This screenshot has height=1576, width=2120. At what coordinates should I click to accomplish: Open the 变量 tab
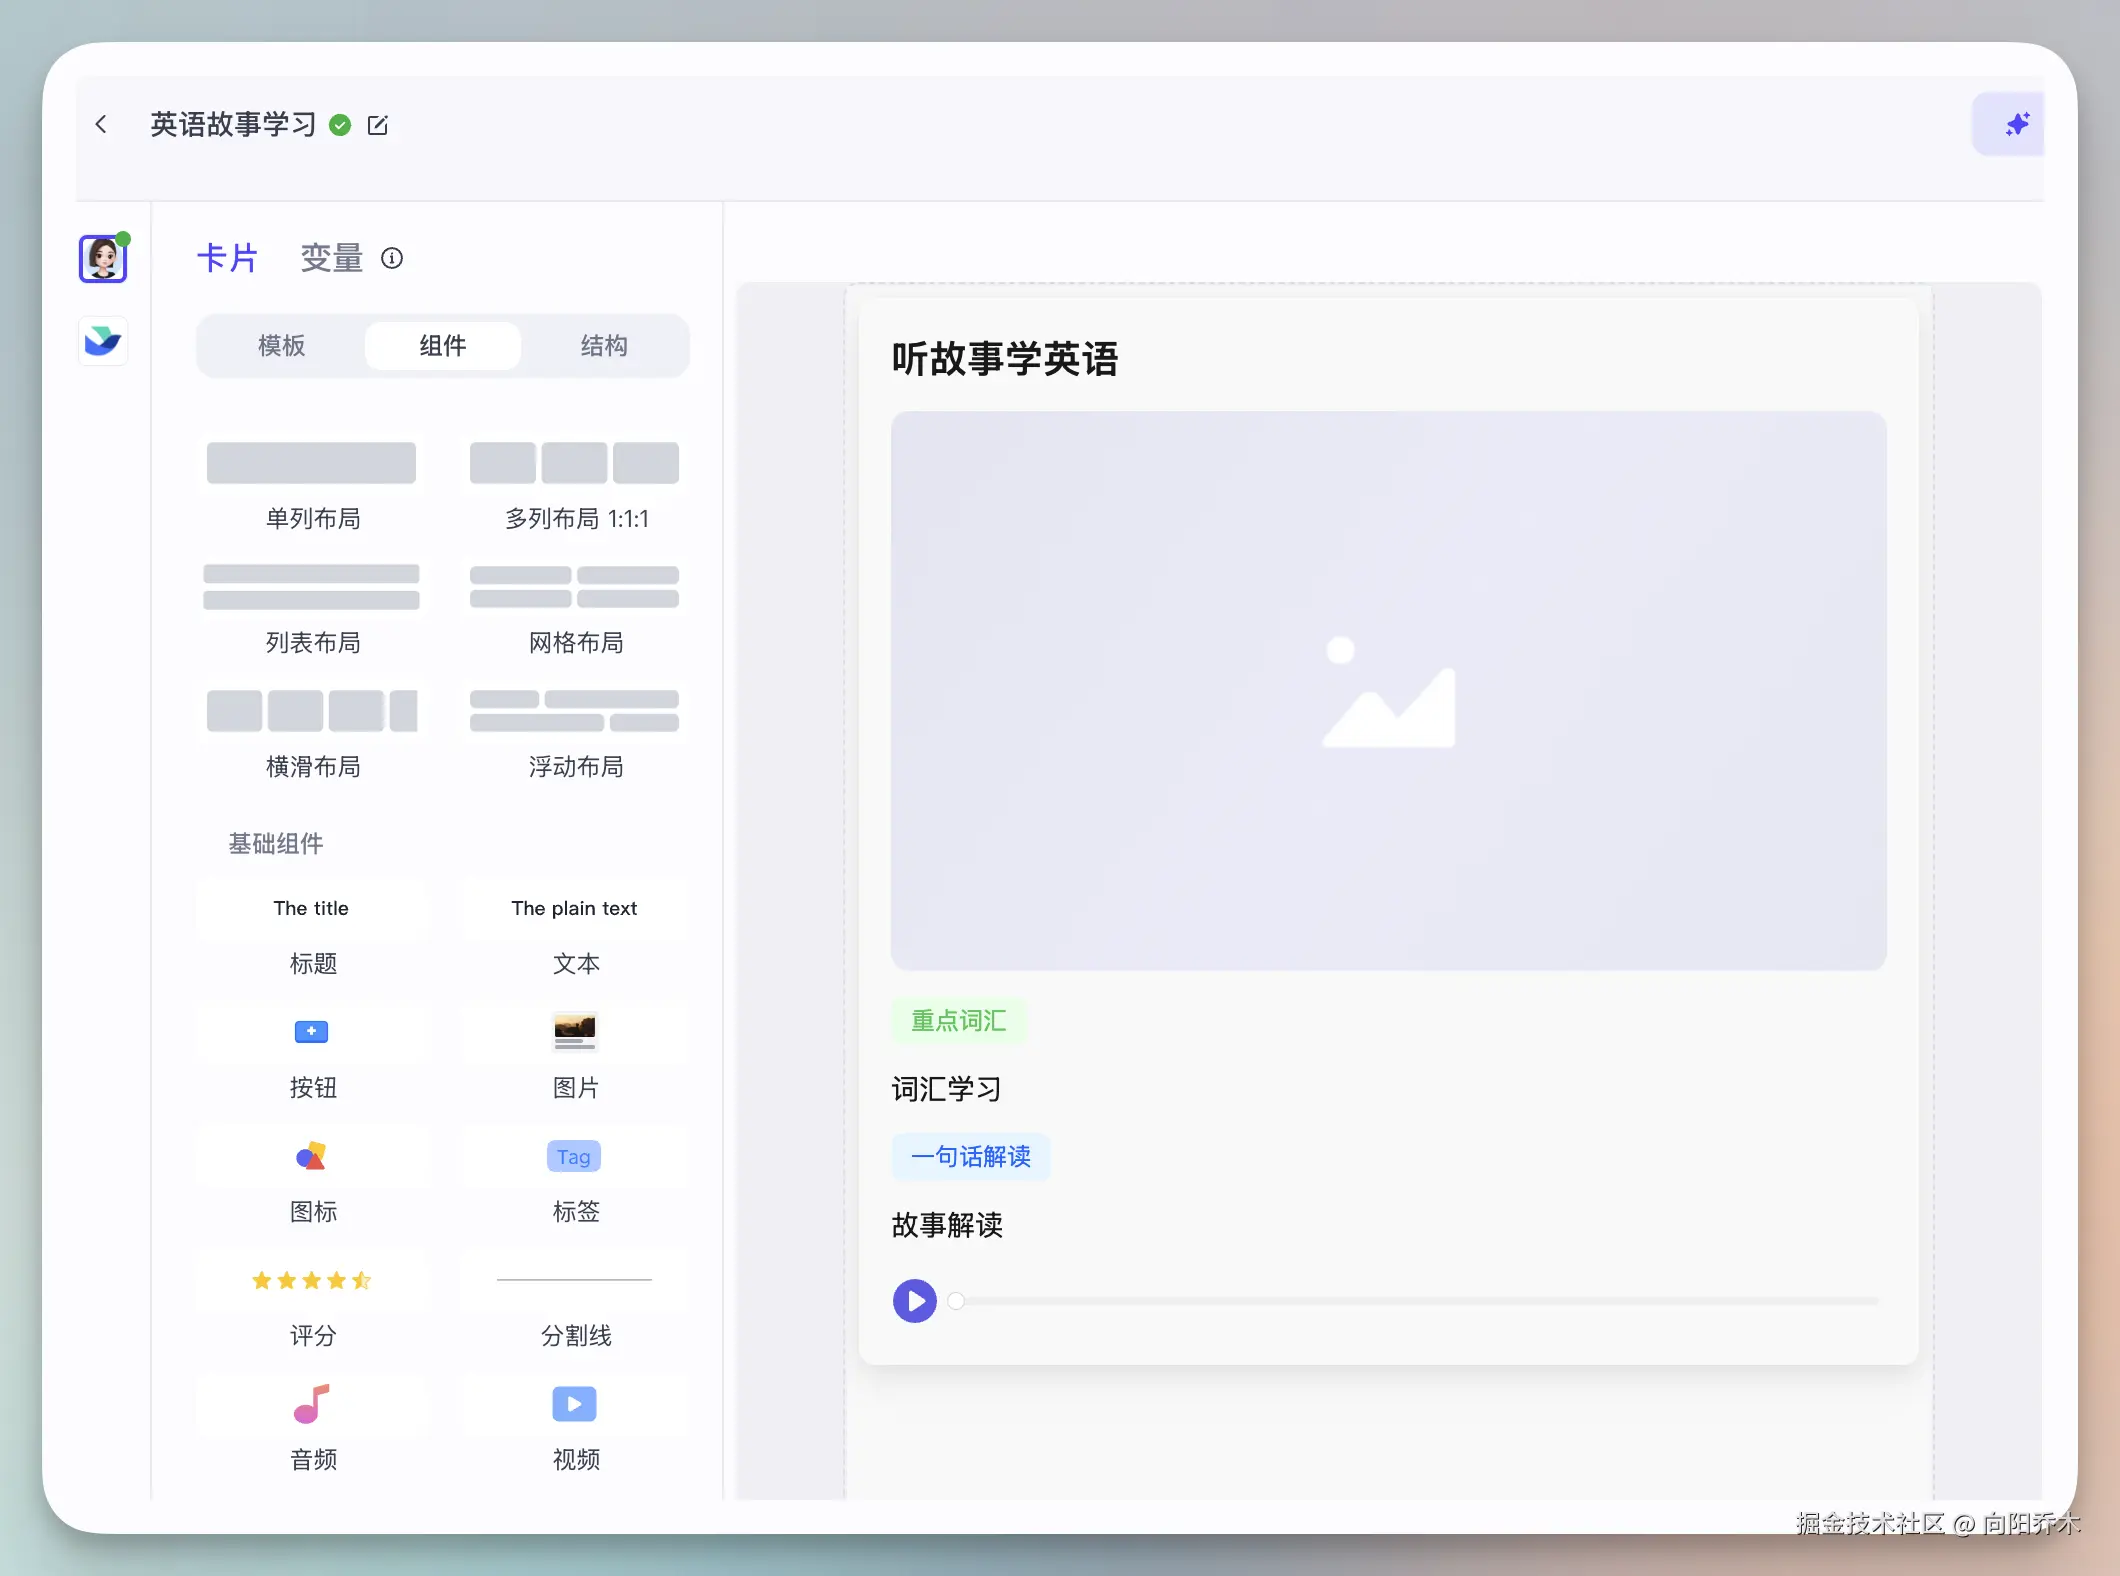(331, 258)
